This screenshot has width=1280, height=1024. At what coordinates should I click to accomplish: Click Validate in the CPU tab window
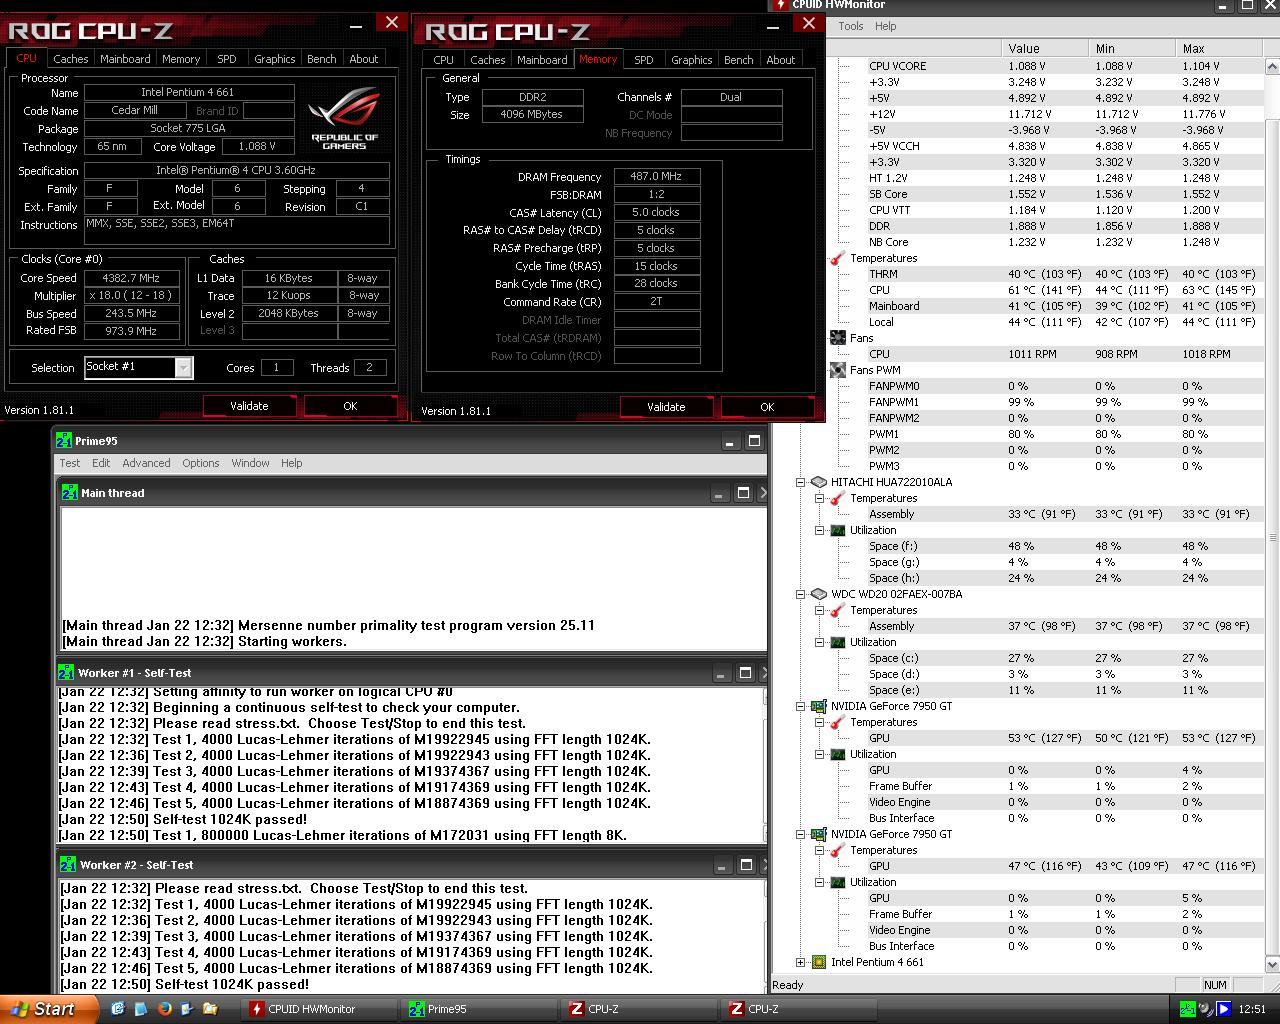click(249, 406)
